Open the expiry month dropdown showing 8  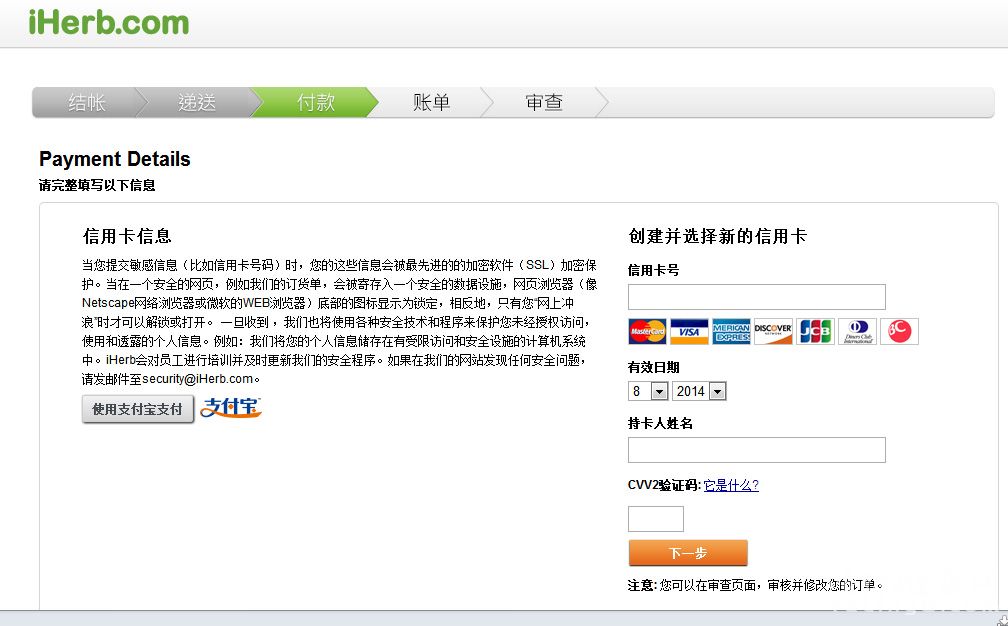click(x=648, y=391)
